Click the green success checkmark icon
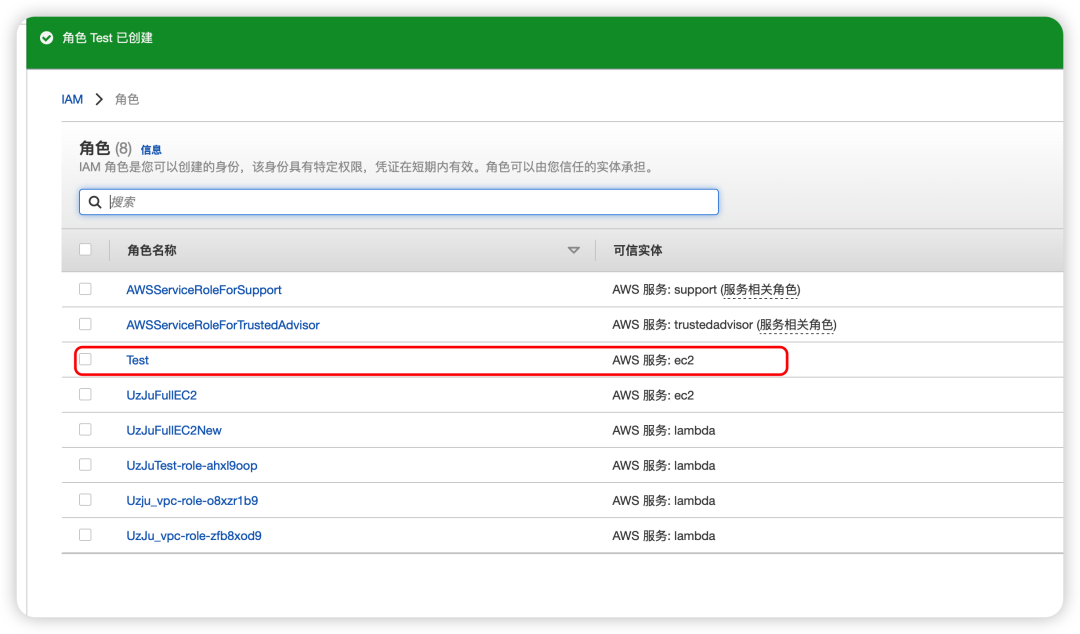This screenshot has height=634, width=1080. coord(46,38)
